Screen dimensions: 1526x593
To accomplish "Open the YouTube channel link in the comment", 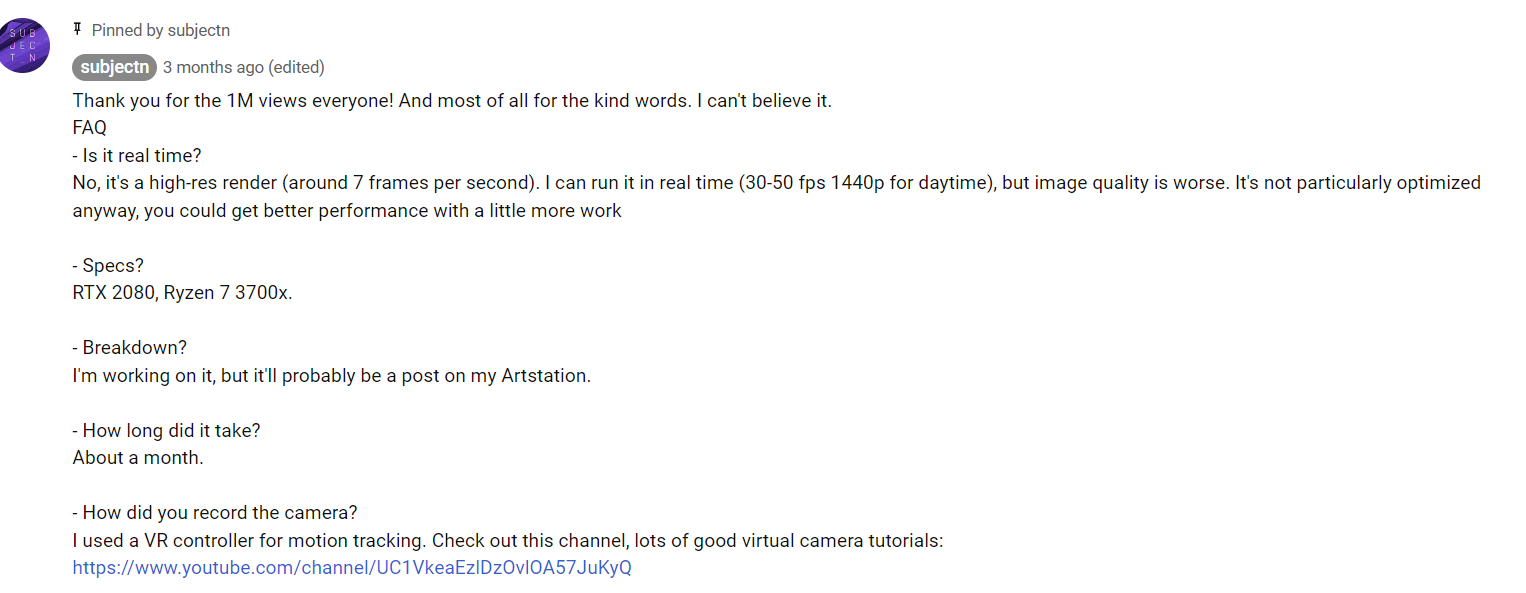I will [x=352, y=568].
